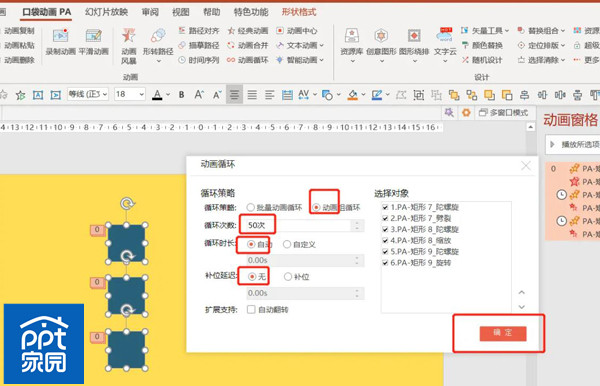Toggle bold formatting with B icon

181,94
